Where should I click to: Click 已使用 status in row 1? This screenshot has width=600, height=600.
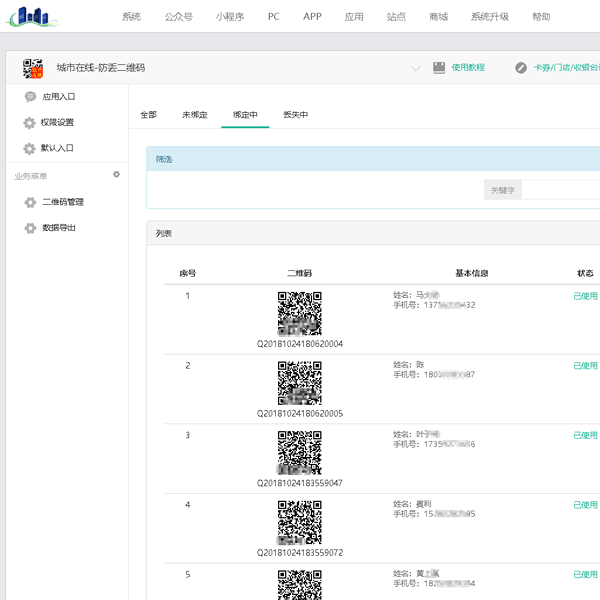click(585, 296)
